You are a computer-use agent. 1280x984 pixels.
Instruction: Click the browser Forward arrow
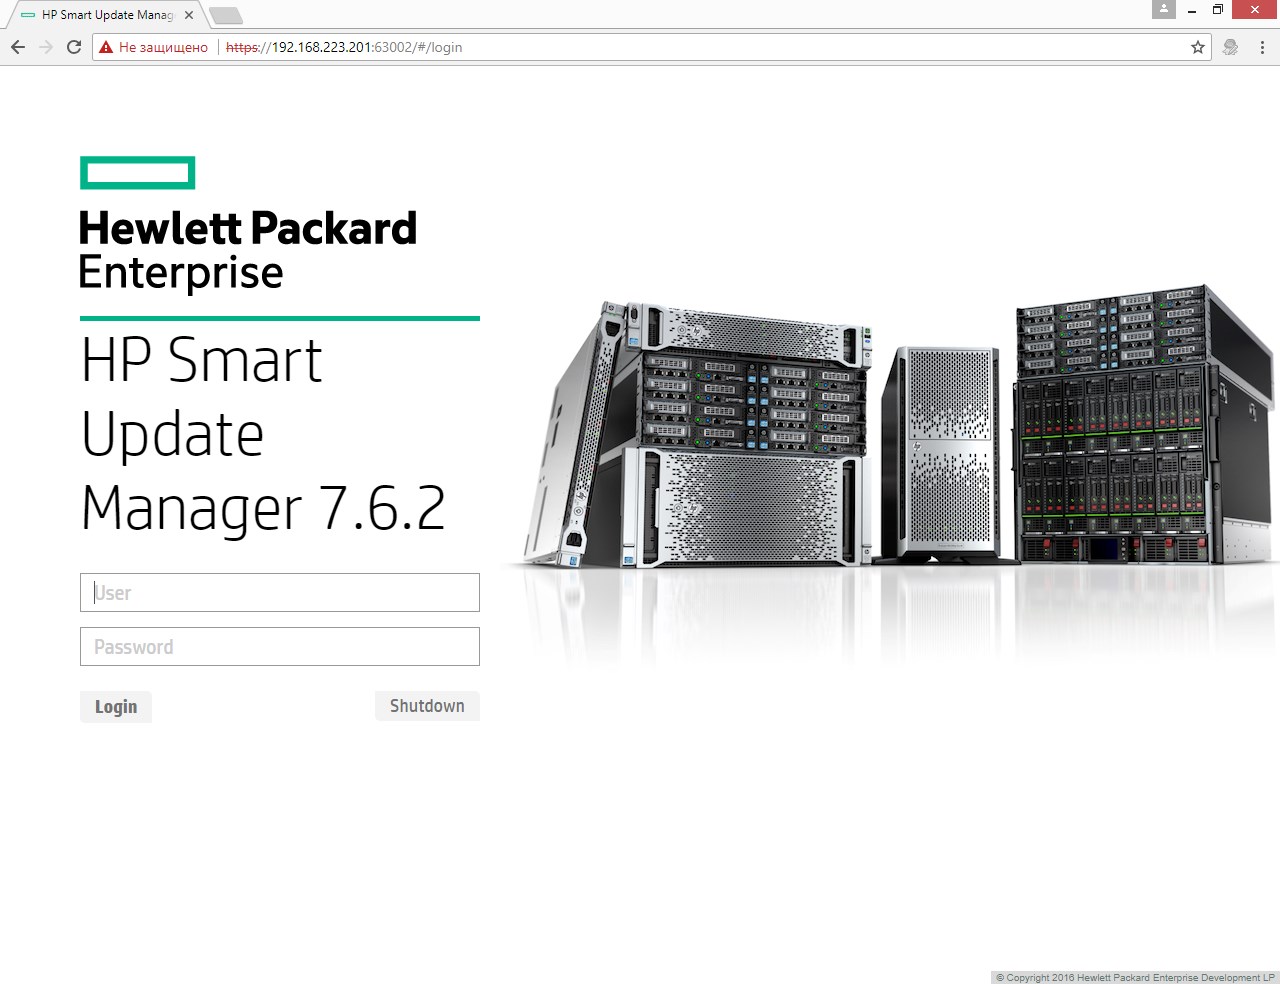[x=46, y=47]
